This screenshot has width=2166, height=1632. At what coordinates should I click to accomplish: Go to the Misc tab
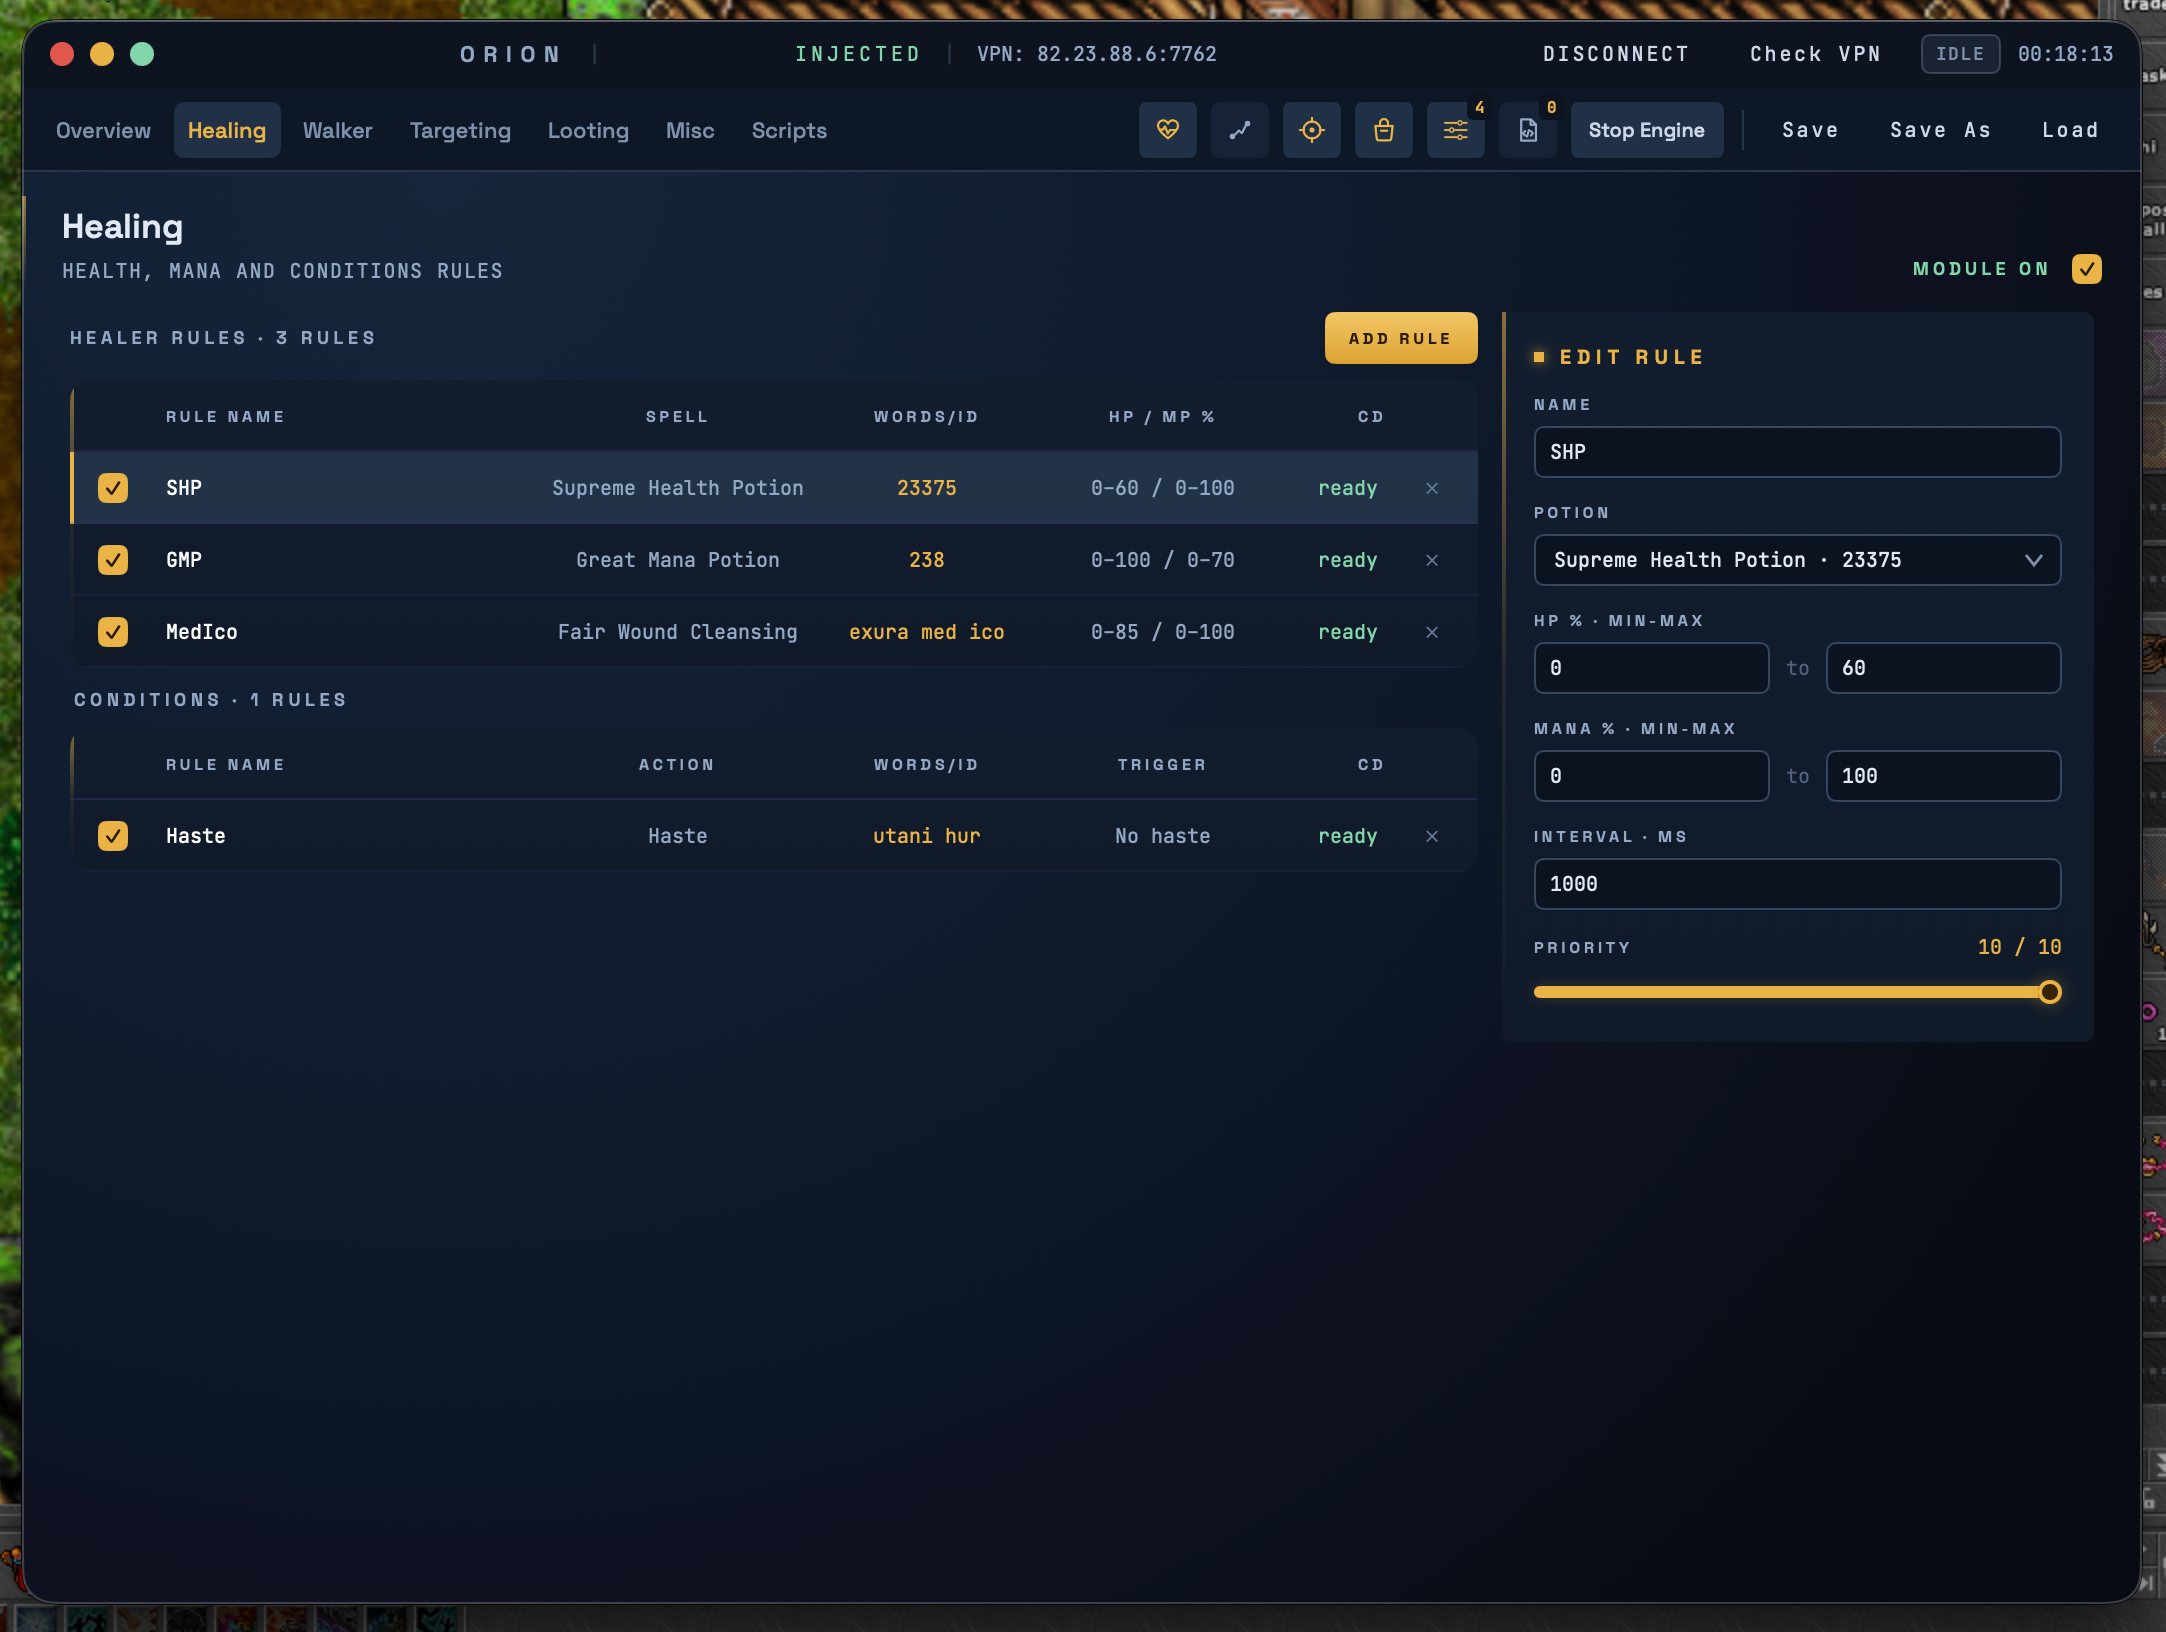click(690, 130)
